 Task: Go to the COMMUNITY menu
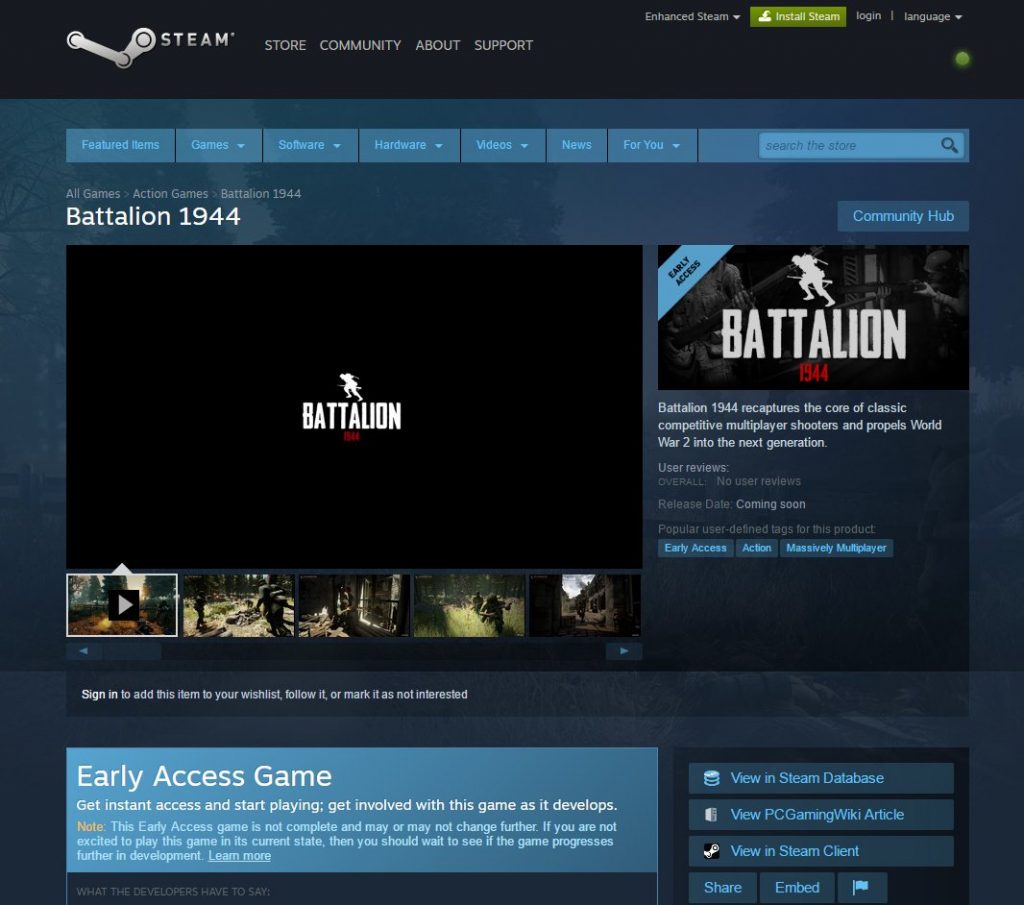[x=360, y=45]
